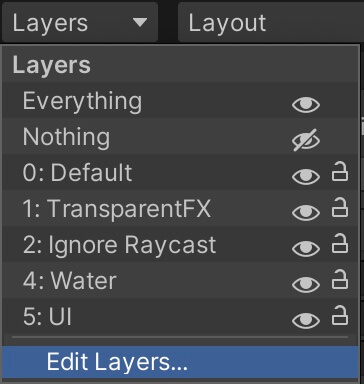This screenshot has height=384, width=364.
Task: Toggle visibility of the Default layer
Action: [x=306, y=176]
